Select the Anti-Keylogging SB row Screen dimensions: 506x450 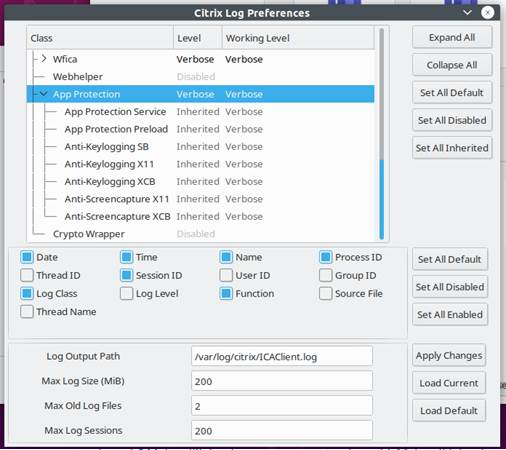(x=201, y=147)
